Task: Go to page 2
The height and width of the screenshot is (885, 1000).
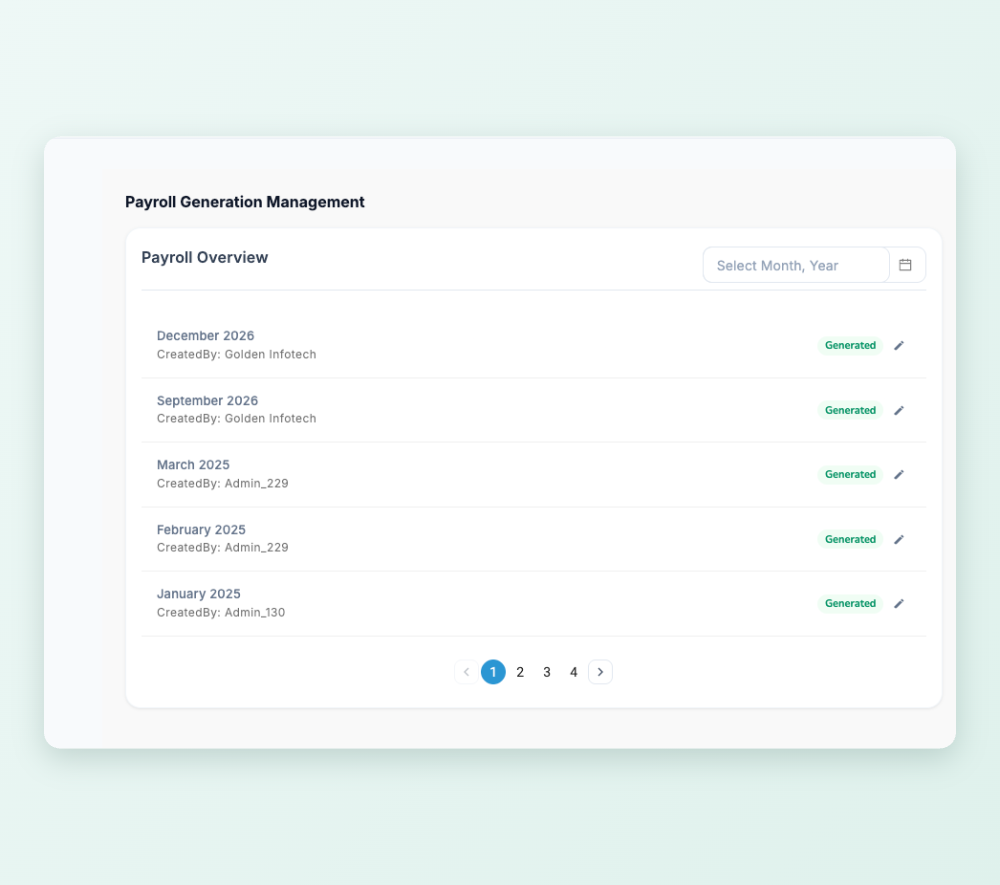Action: 520,672
